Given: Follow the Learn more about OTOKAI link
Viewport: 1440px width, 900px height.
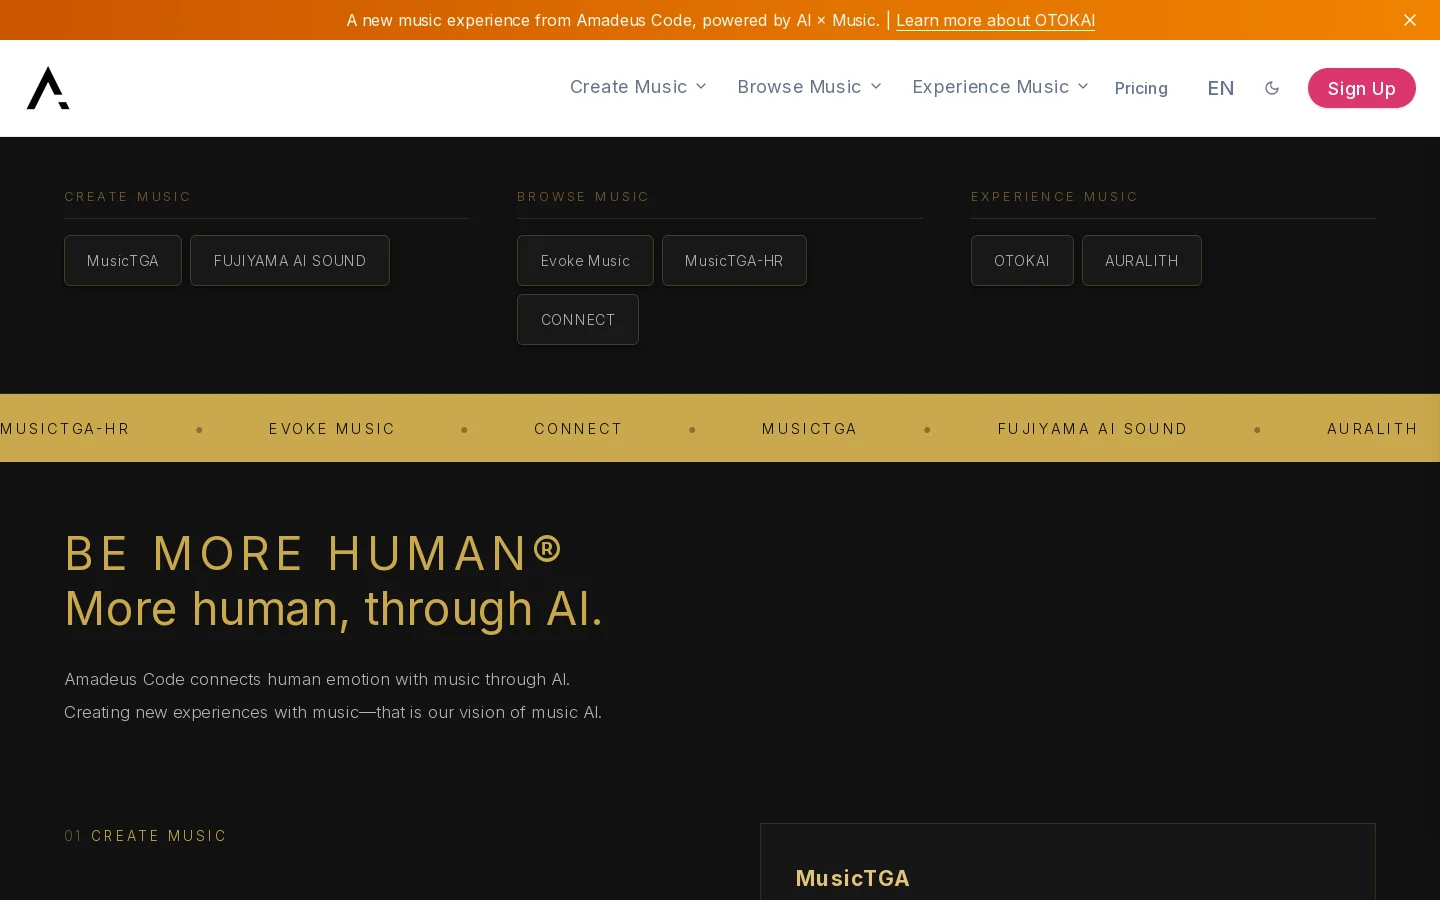Looking at the screenshot, I should [995, 20].
